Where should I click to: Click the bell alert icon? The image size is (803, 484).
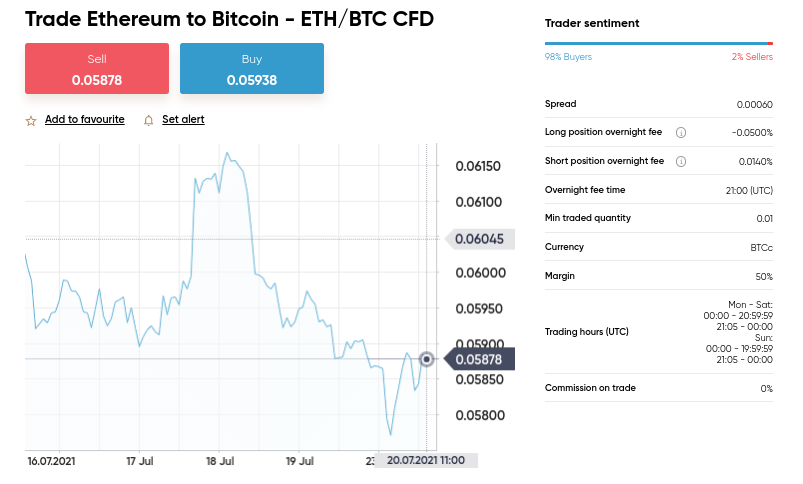(149, 120)
